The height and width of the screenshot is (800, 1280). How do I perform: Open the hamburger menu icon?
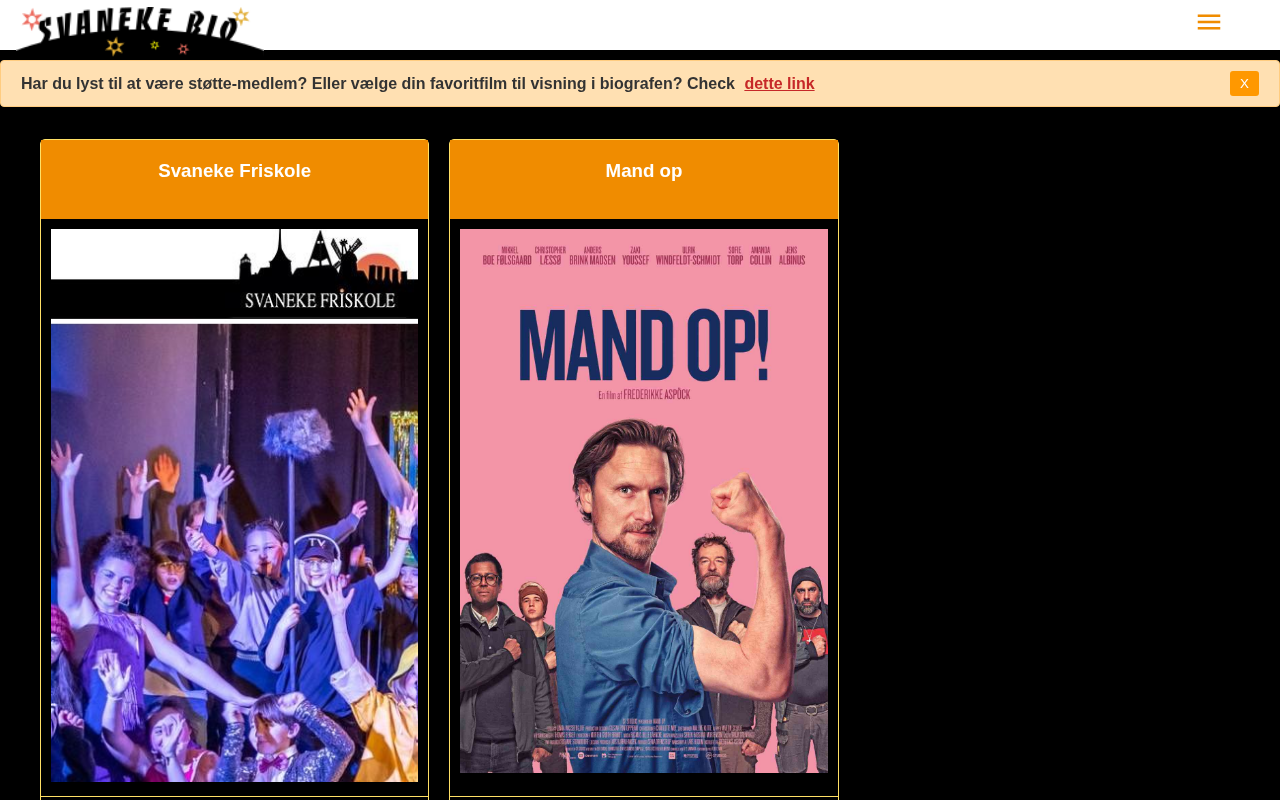1208,22
